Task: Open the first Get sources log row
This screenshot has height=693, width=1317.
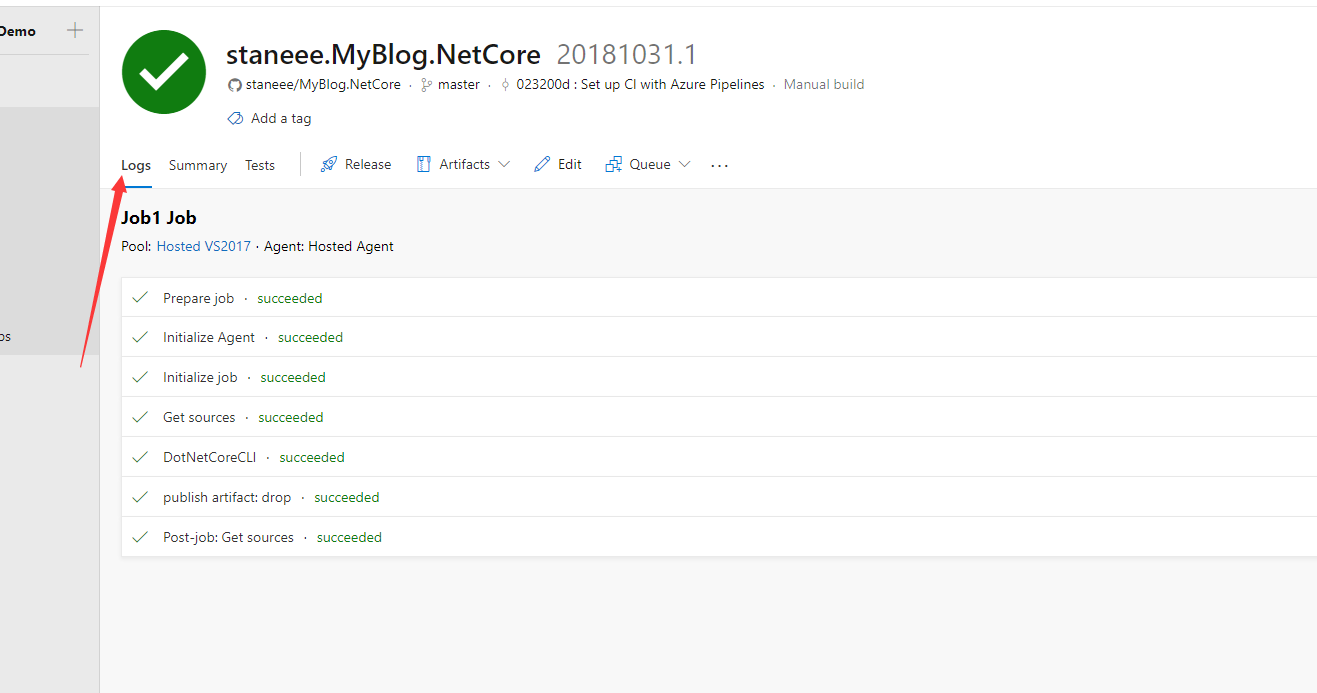Action: [x=719, y=417]
